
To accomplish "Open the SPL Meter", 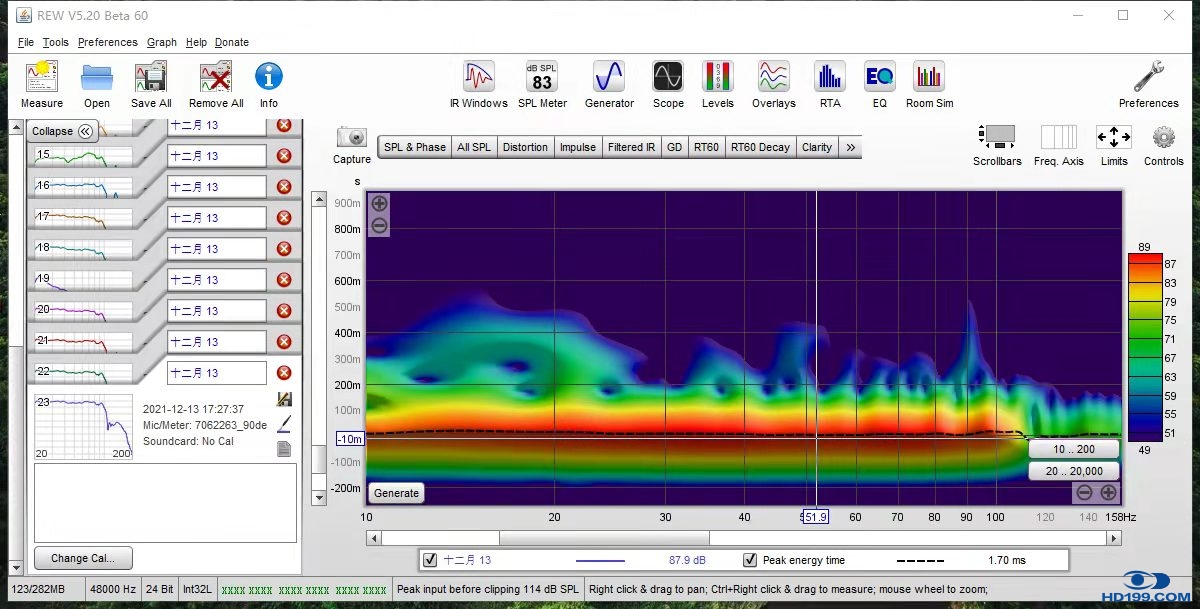I will (x=542, y=78).
